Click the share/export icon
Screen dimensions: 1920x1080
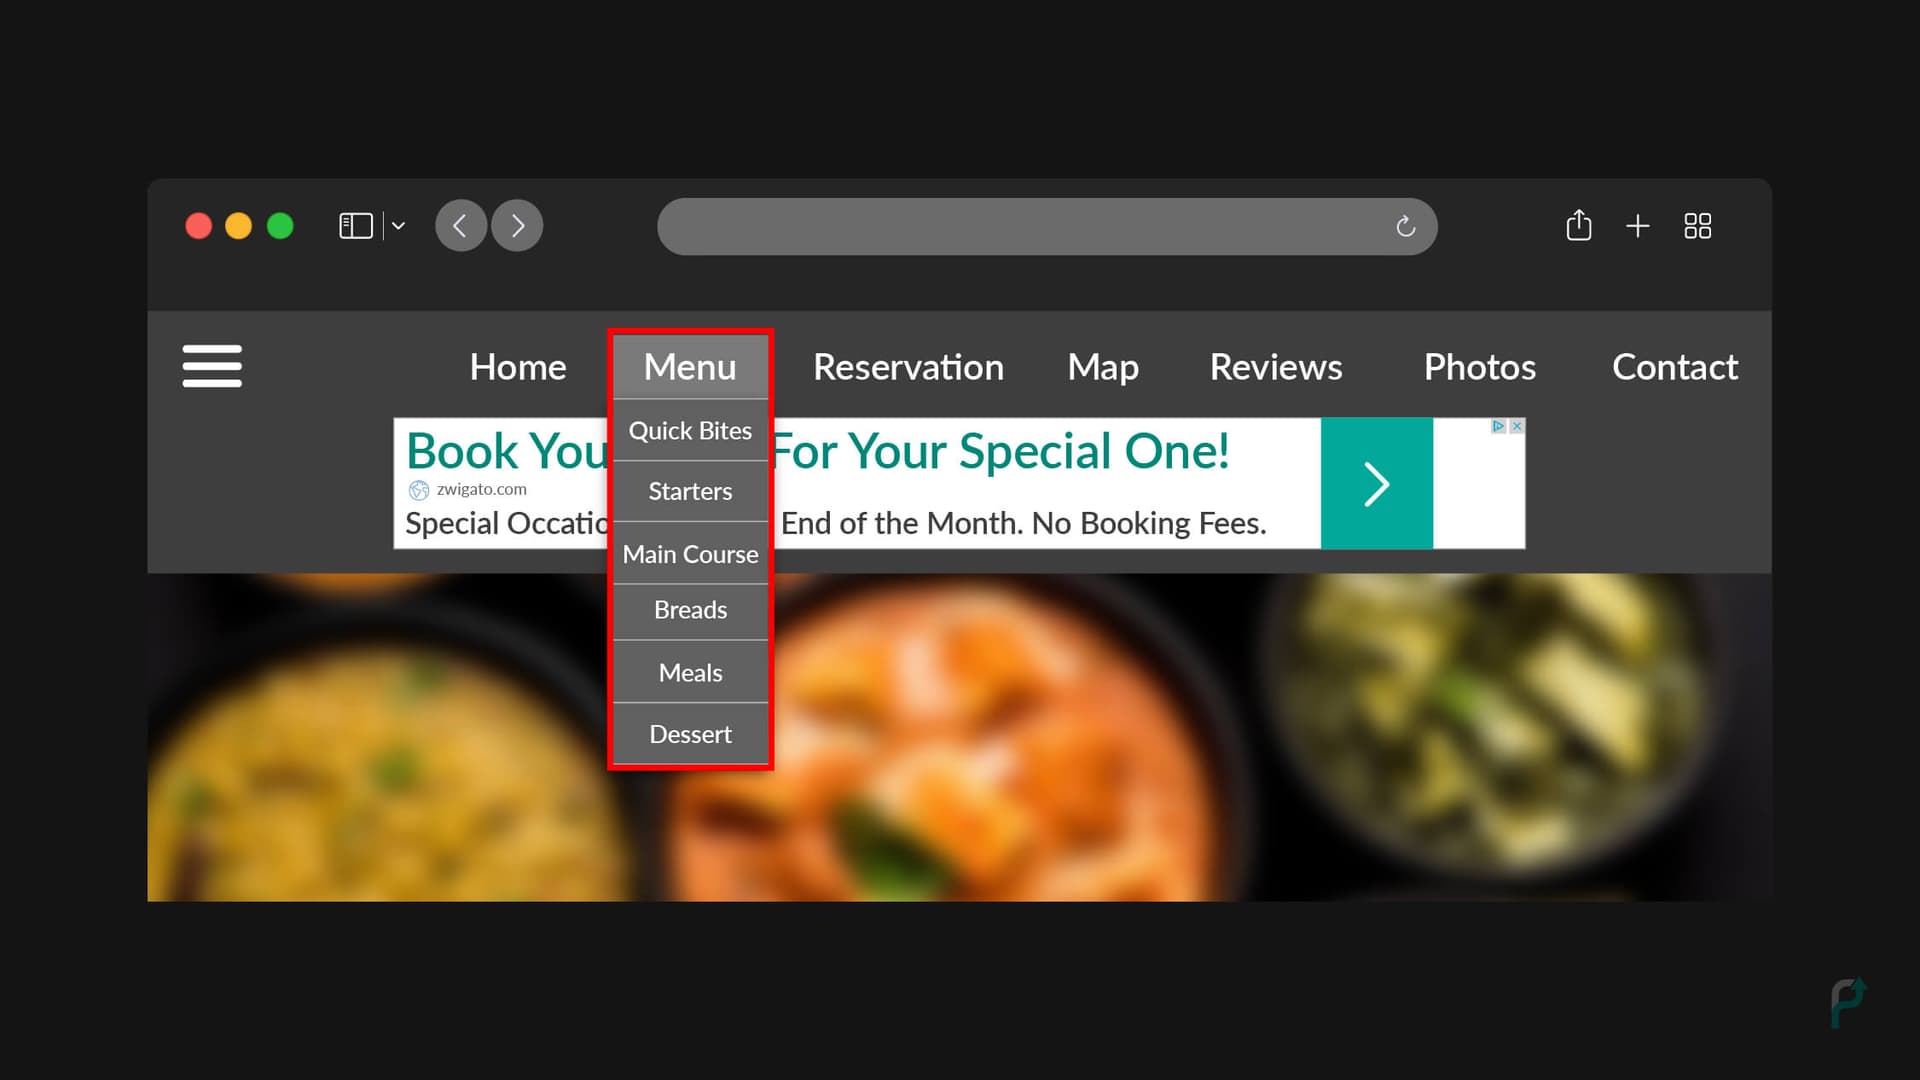(x=1578, y=225)
